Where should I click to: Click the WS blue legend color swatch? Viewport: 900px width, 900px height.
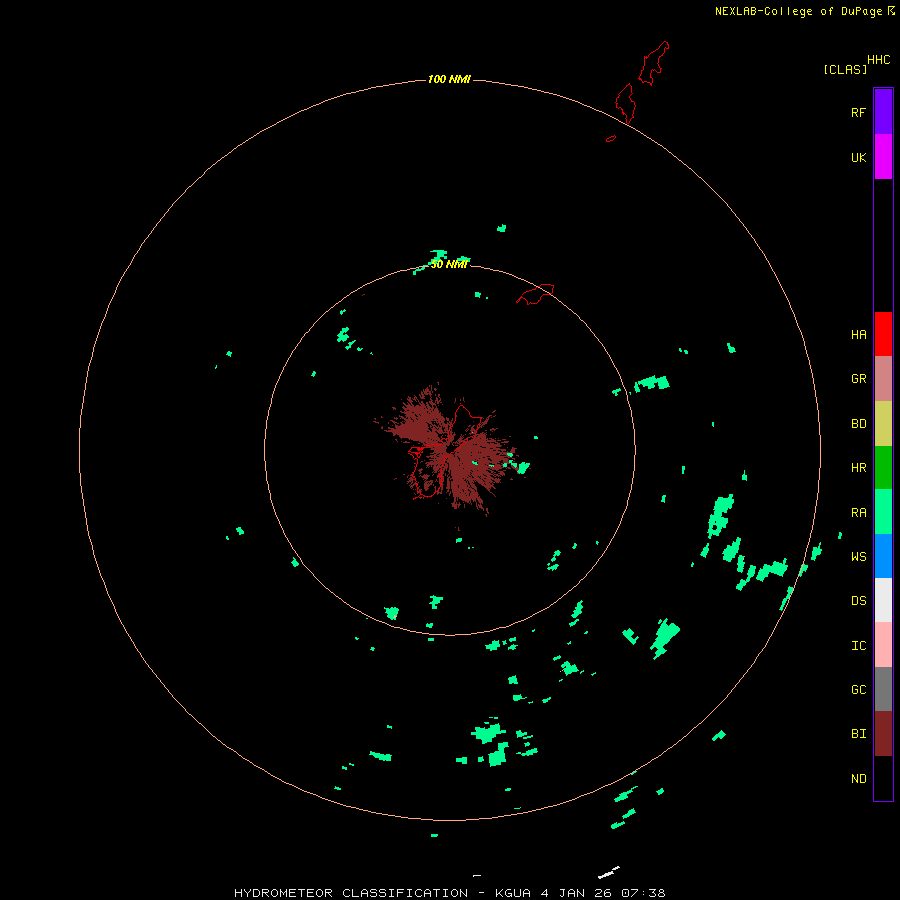click(x=883, y=556)
